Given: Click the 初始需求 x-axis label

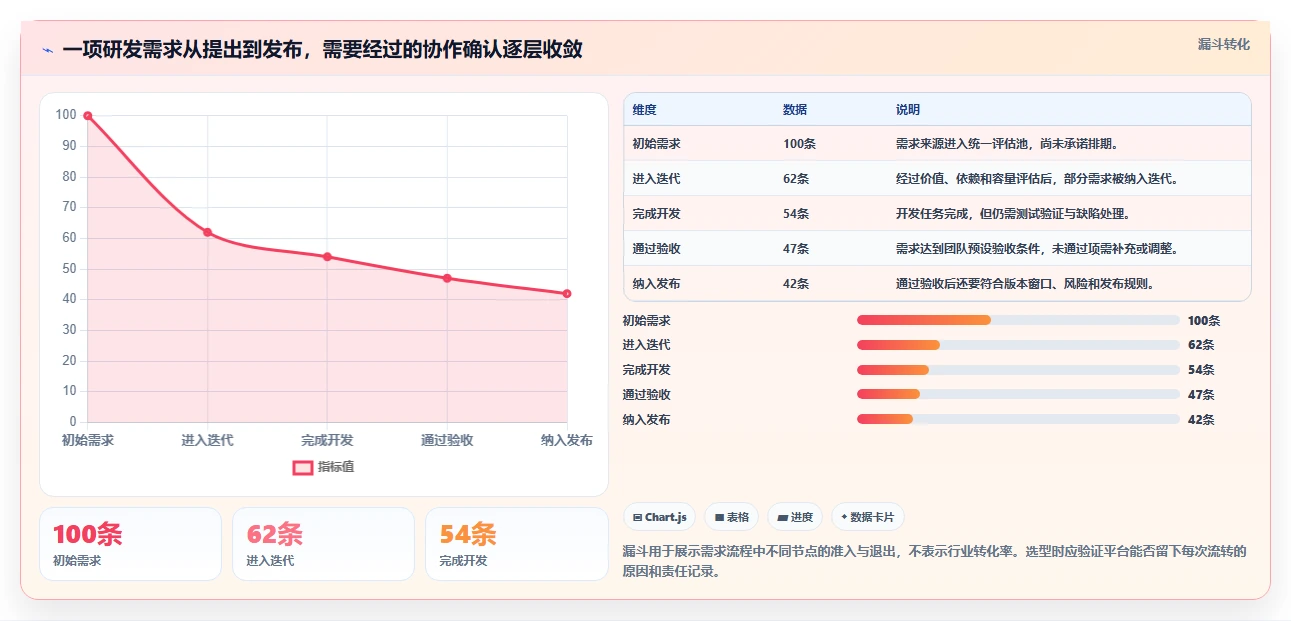Looking at the screenshot, I should click(x=88, y=441).
